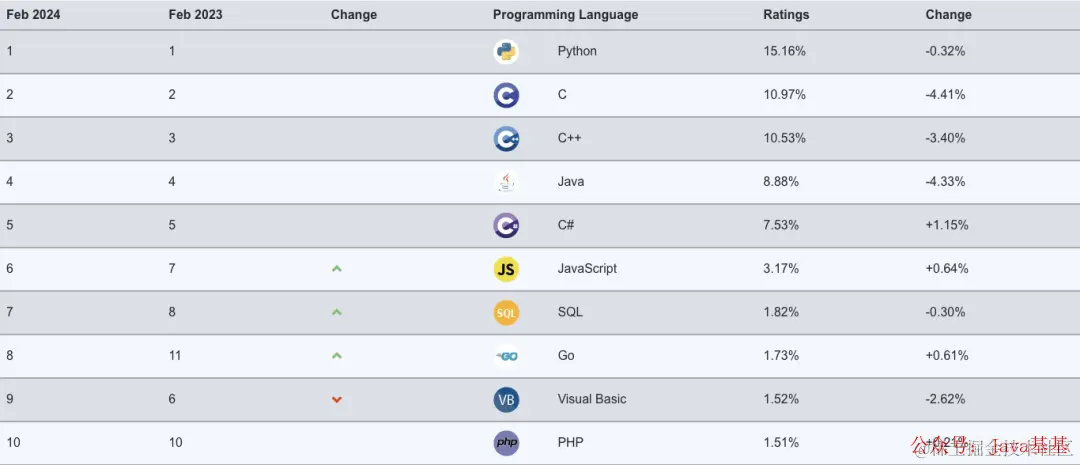Click the Visual Basic language name

coord(592,399)
